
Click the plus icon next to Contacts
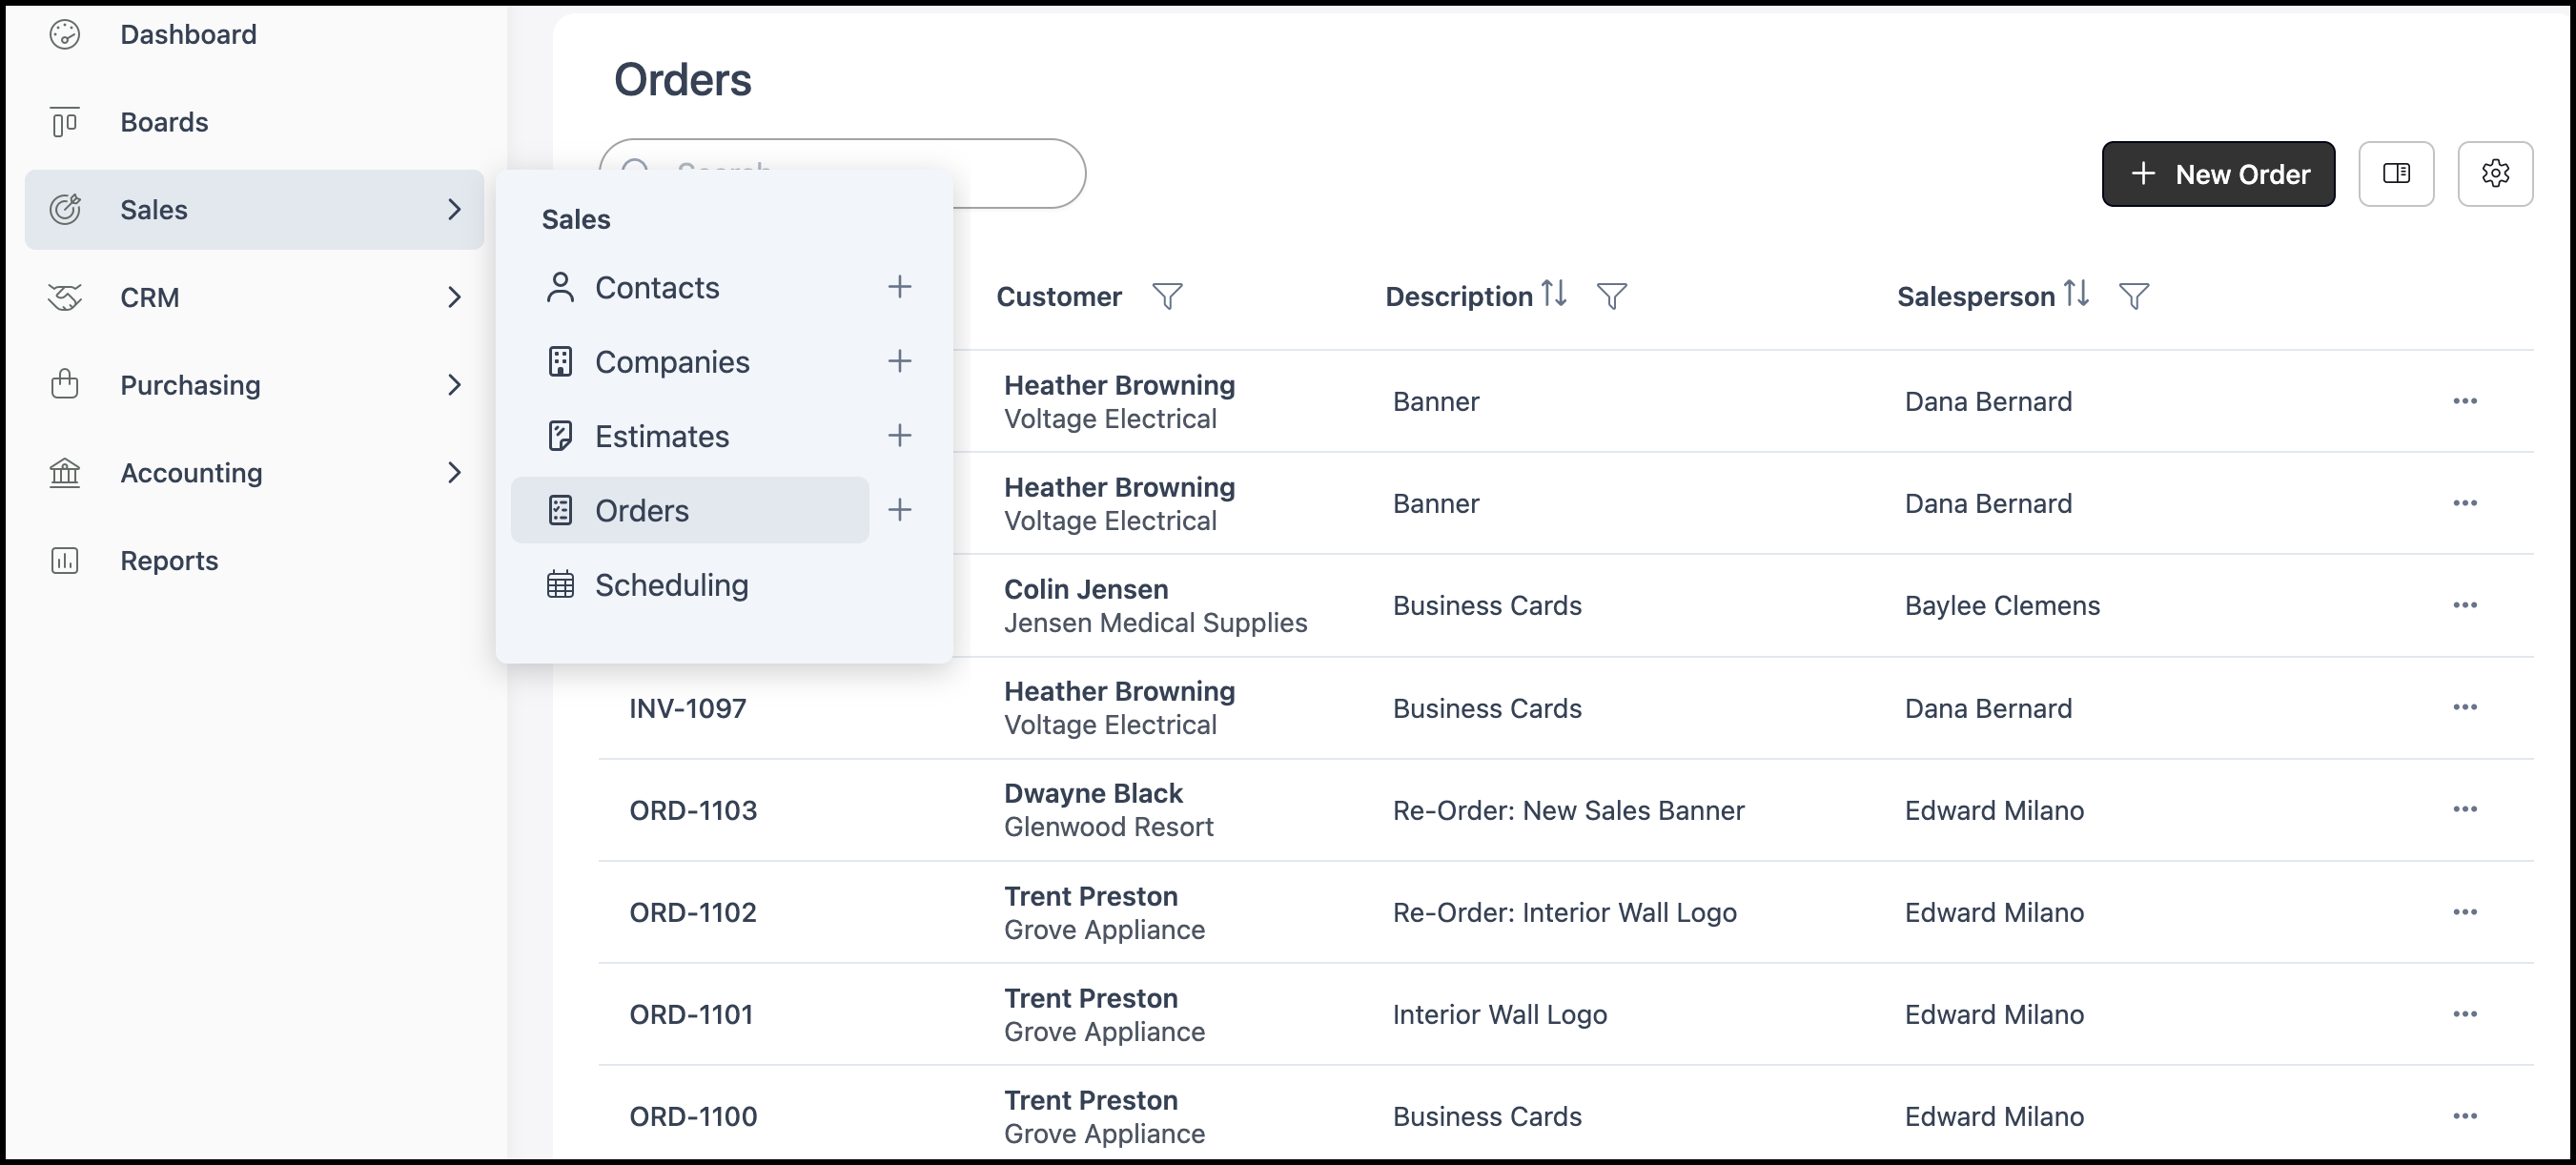[899, 287]
